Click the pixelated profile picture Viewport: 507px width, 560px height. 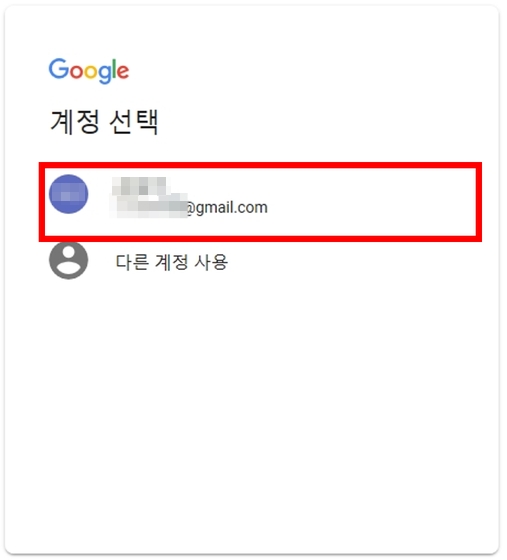pyautogui.click(x=69, y=194)
